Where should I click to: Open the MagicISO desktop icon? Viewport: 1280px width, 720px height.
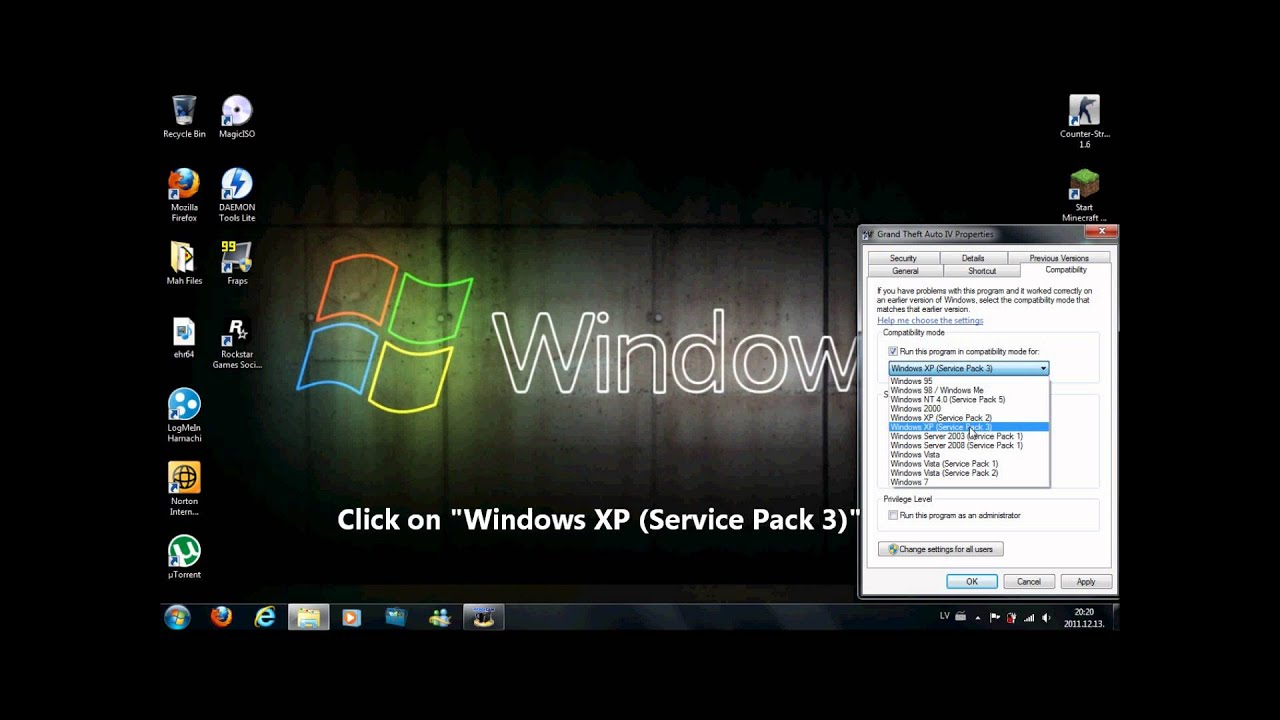[x=237, y=116]
